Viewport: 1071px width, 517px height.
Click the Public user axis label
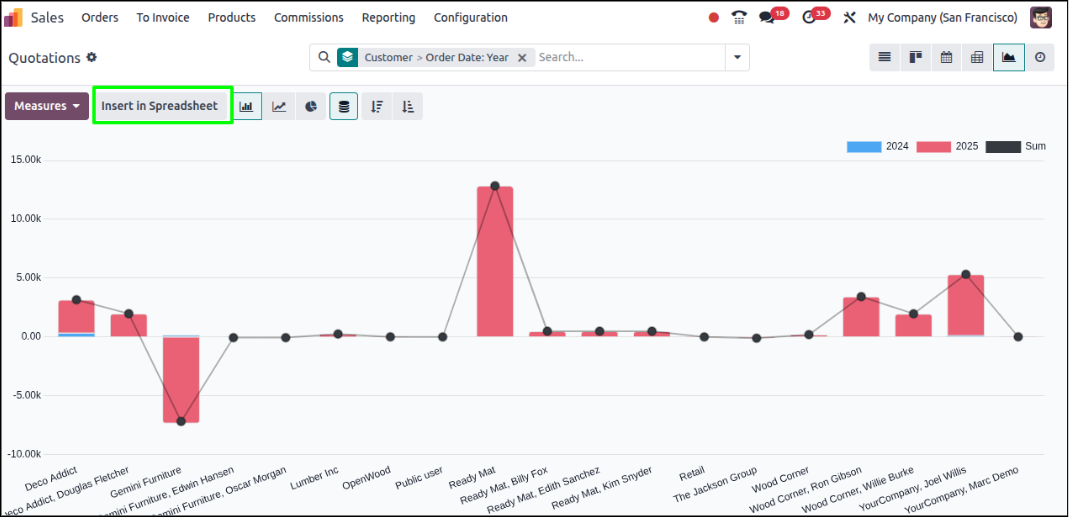point(419,479)
